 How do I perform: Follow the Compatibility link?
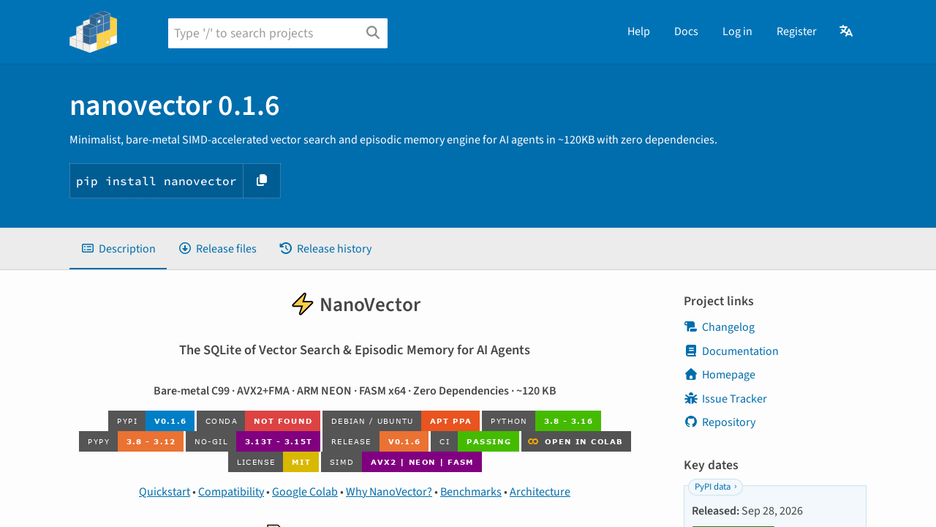(x=231, y=491)
